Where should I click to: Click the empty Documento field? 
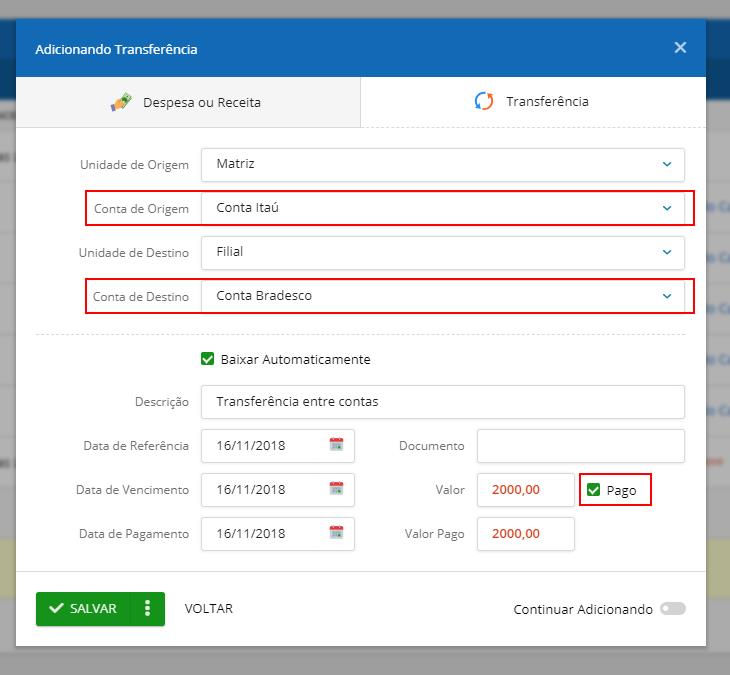(581, 446)
